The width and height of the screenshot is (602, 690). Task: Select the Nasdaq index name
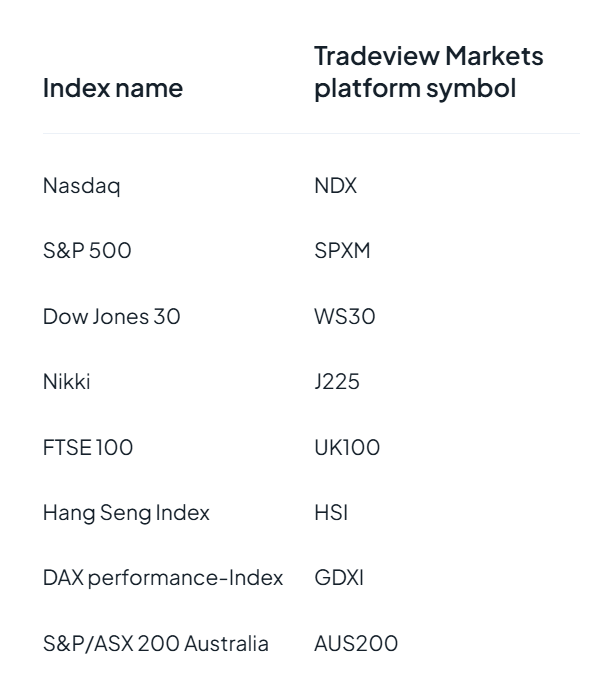click(x=81, y=185)
